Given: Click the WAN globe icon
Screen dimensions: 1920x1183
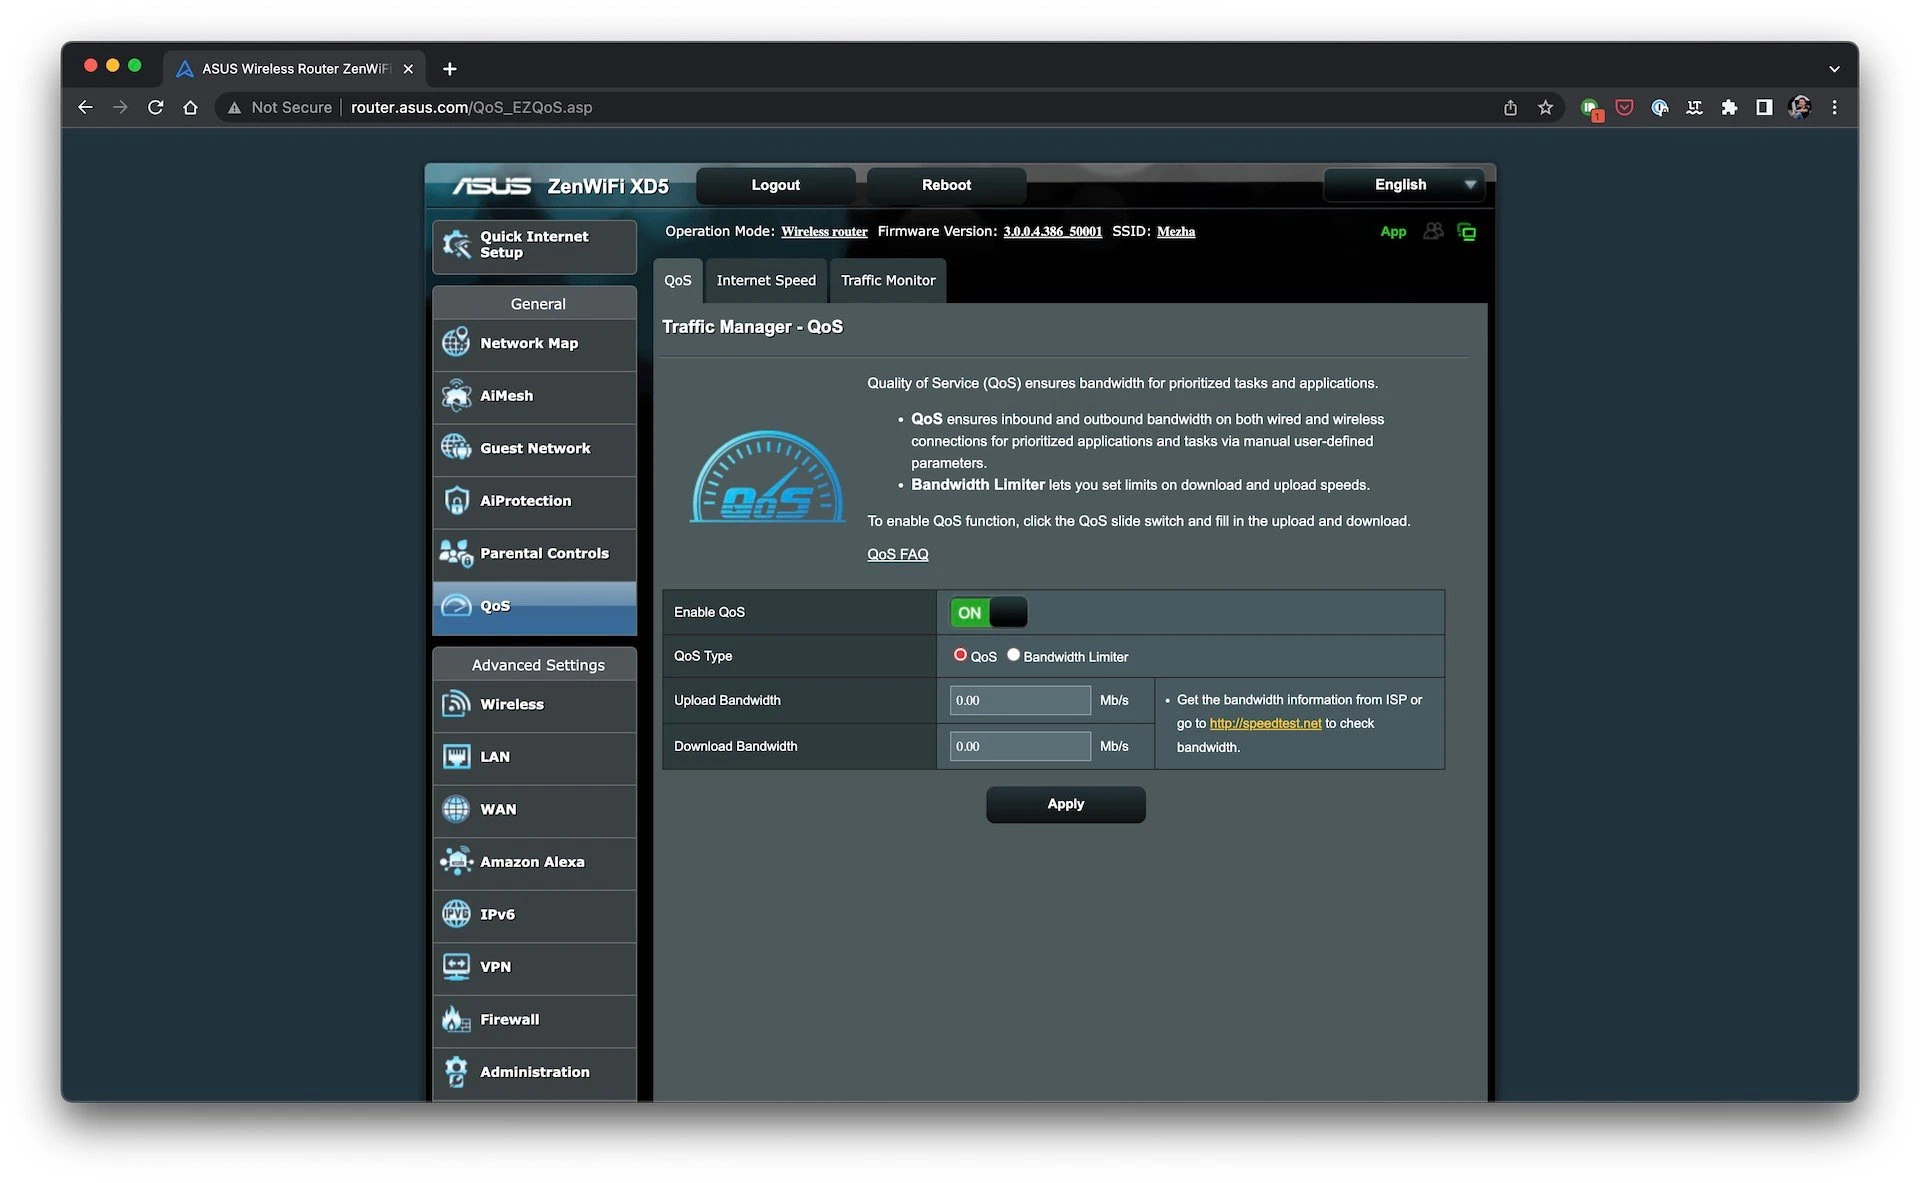Looking at the screenshot, I should (456, 809).
